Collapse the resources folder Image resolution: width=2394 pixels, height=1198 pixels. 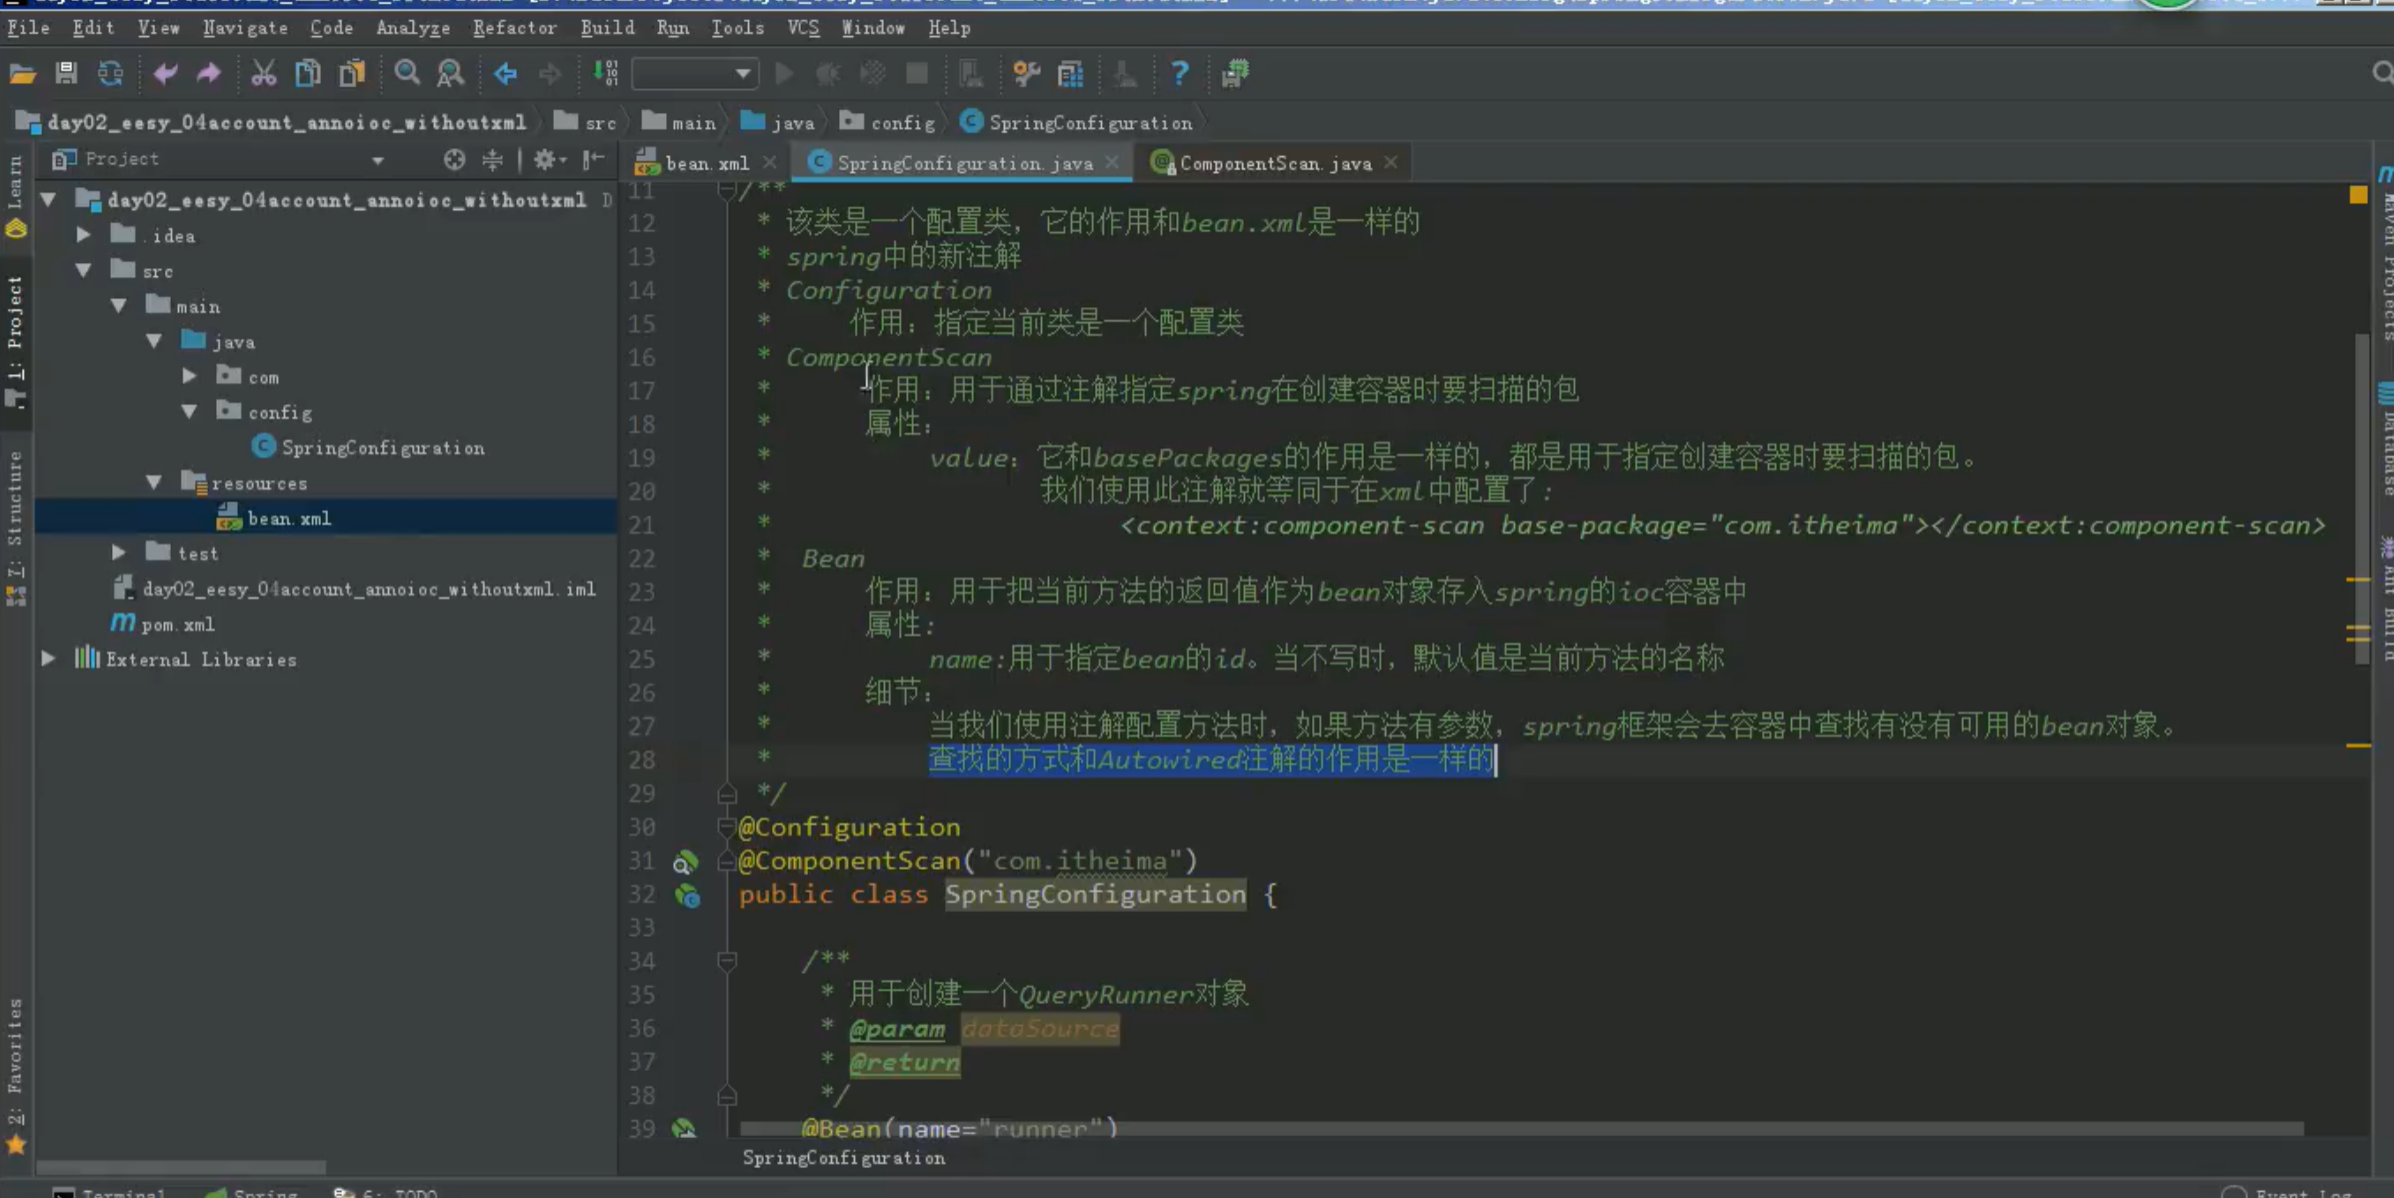click(154, 483)
